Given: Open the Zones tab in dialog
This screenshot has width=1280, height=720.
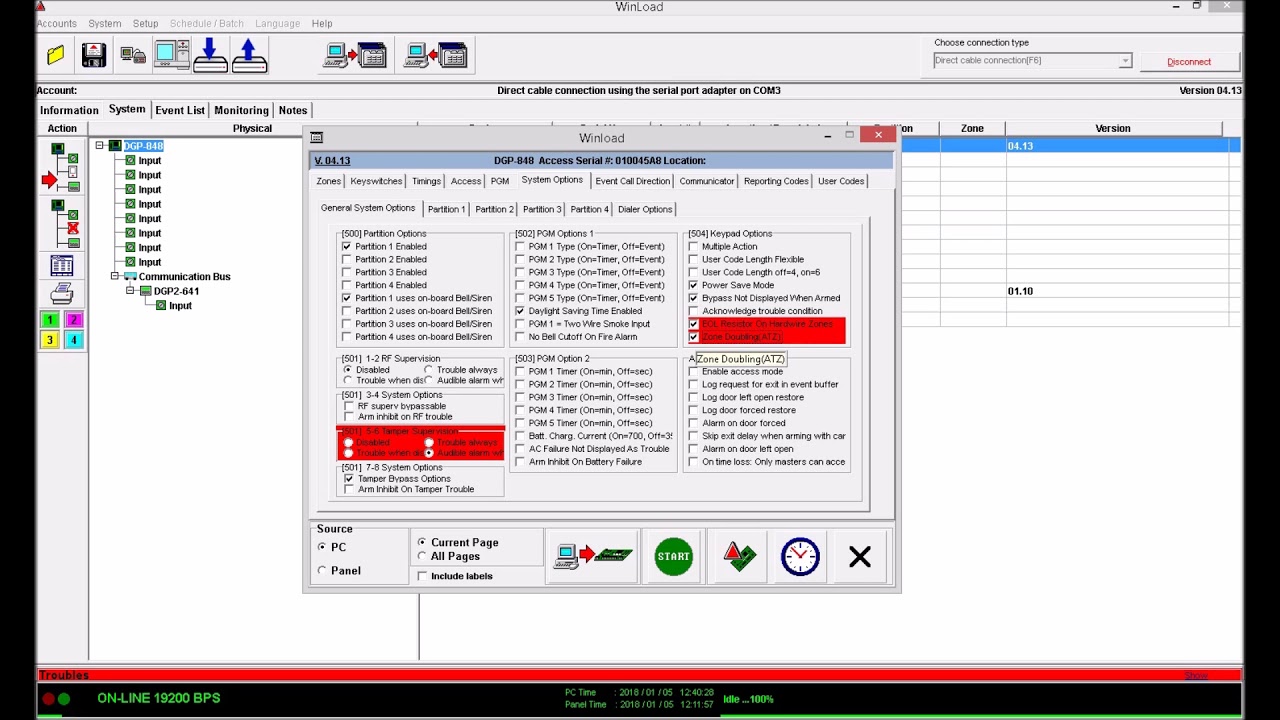Looking at the screenshot, I should (329, 181).
